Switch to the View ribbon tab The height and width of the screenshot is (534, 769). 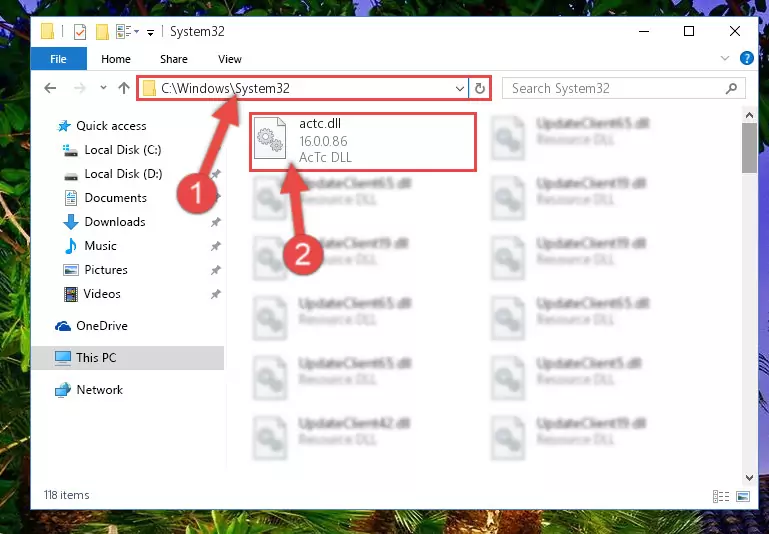coord(230,59)
